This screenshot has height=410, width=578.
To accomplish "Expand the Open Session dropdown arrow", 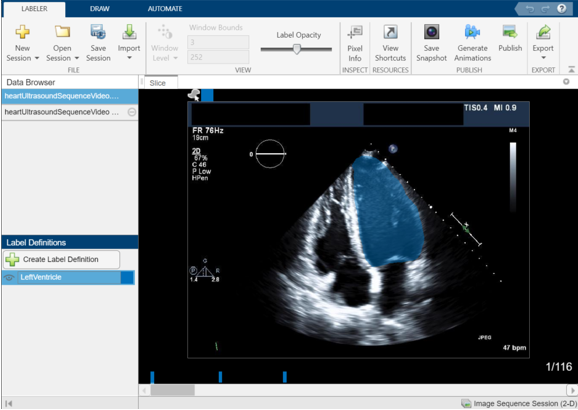I will [77, 58].
